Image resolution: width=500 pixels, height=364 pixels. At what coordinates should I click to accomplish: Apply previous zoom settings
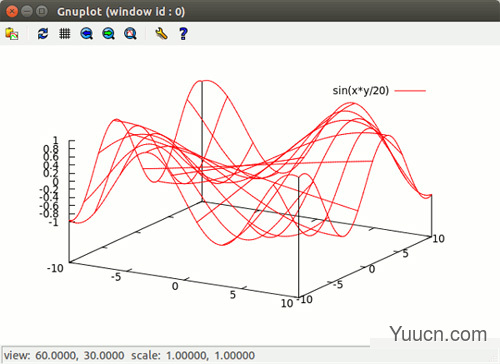point(87,34)
